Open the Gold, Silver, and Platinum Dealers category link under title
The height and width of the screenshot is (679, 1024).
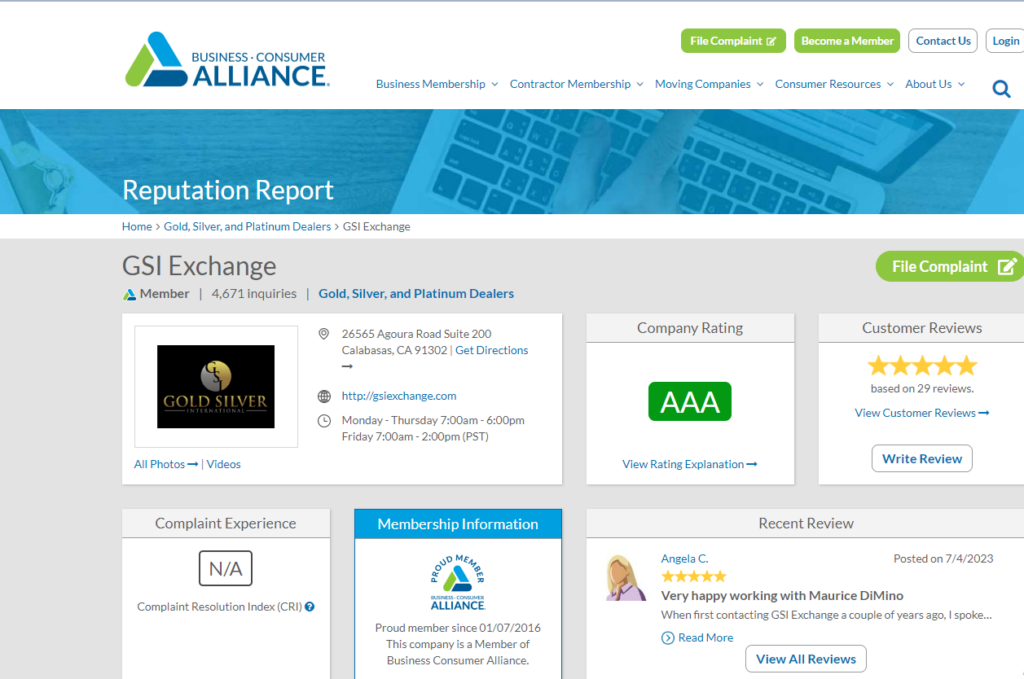pyautogui.click(x=416, y=294)
